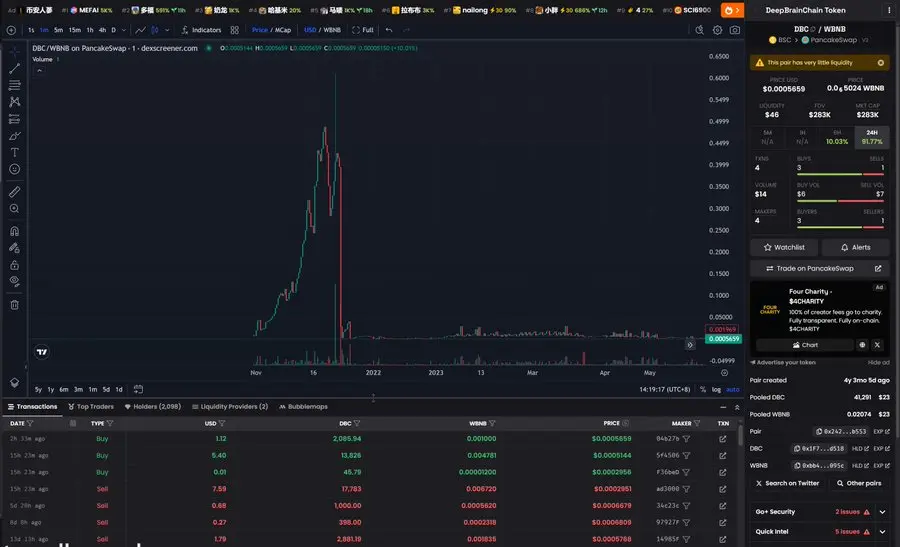Screen dimensions: 900x547
Task: Expand the Go+ Security section
Action: click(x=882, y=511)
